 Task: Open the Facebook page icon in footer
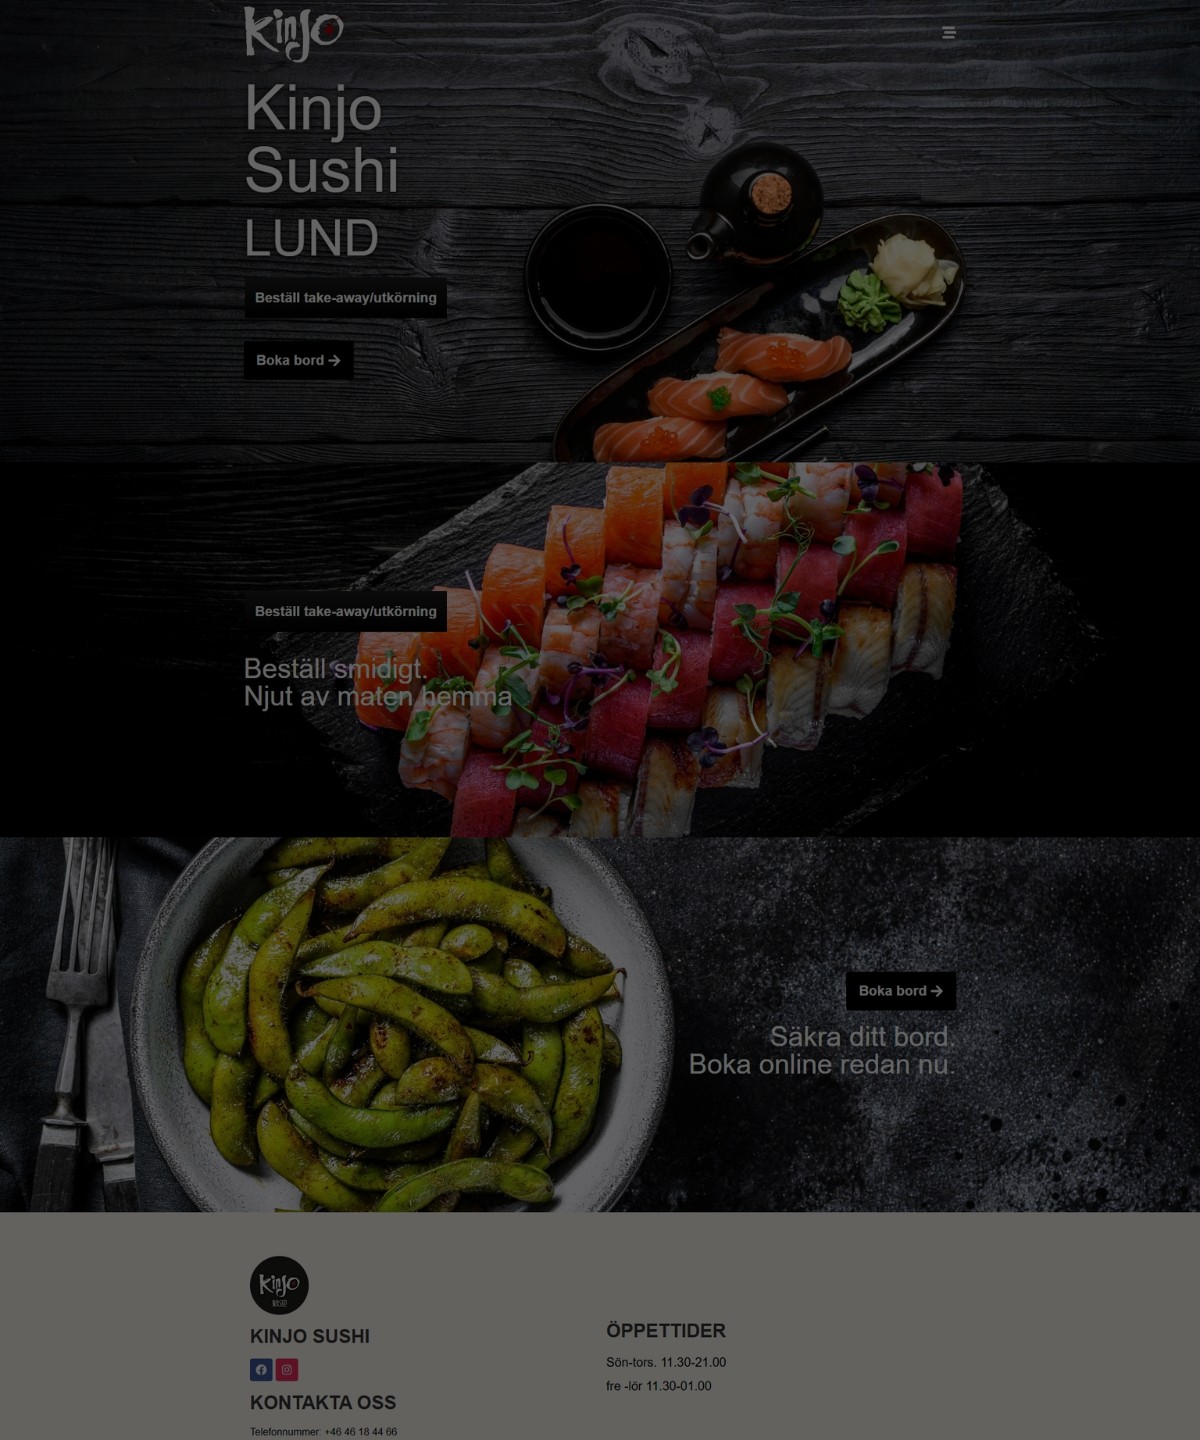click(x=261, y=1370)
